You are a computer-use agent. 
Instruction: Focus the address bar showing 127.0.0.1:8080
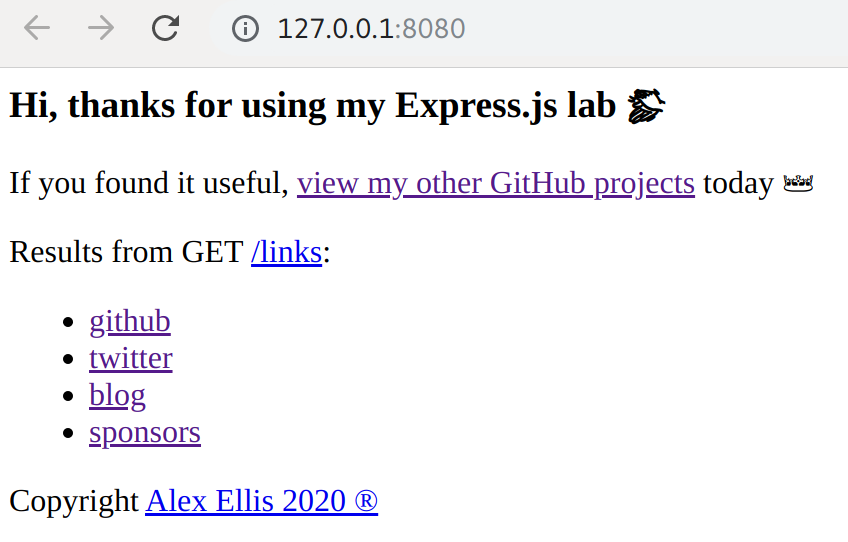pos(530,28)
